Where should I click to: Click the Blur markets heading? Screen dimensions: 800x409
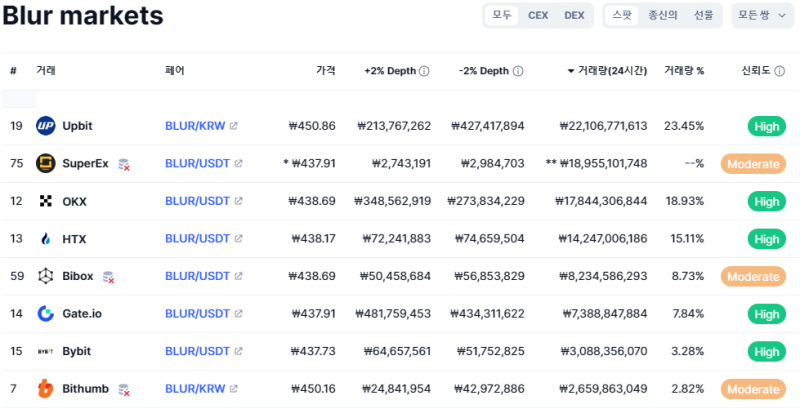83,16
